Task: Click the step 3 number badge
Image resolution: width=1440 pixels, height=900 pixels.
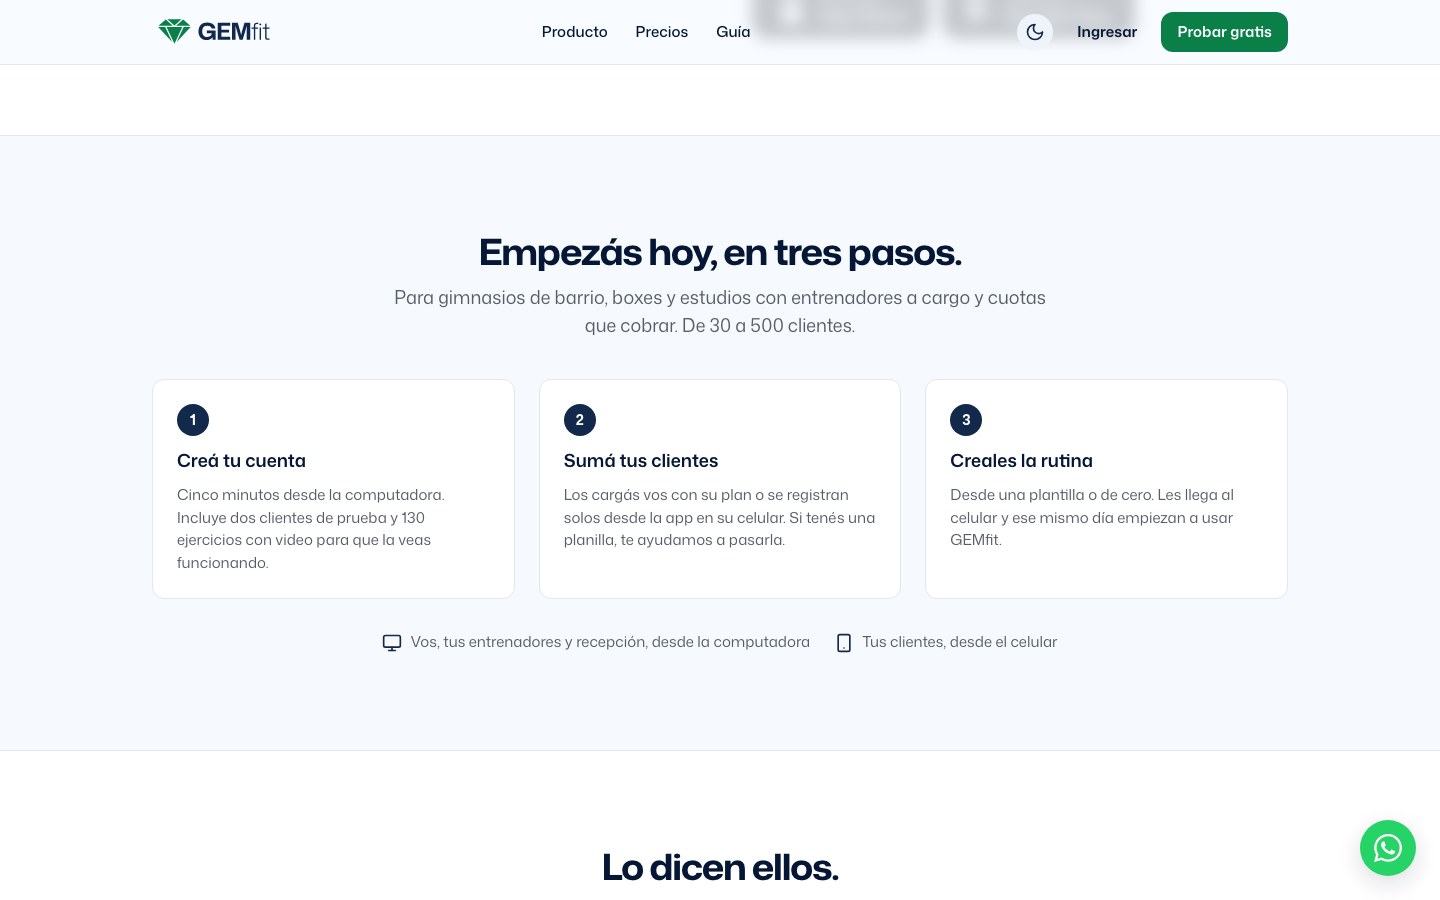Action: (x=966, y=420)
